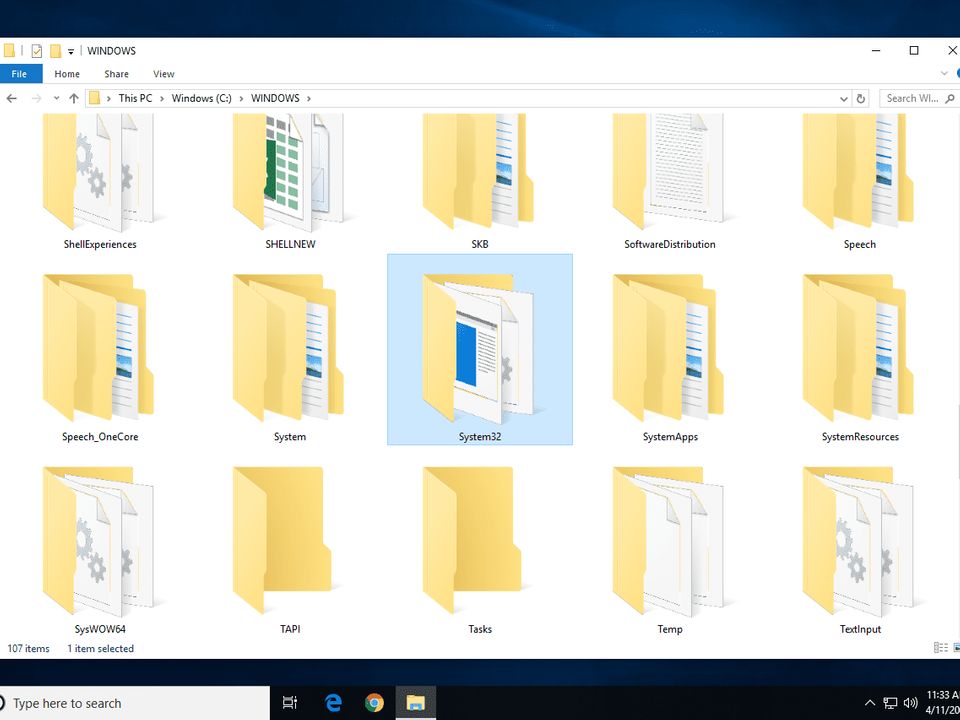Image resolution: width=960 pixels, height=720 pixels.
Task: Select the Speech_OneCore folder
Action: click(99, 350)
